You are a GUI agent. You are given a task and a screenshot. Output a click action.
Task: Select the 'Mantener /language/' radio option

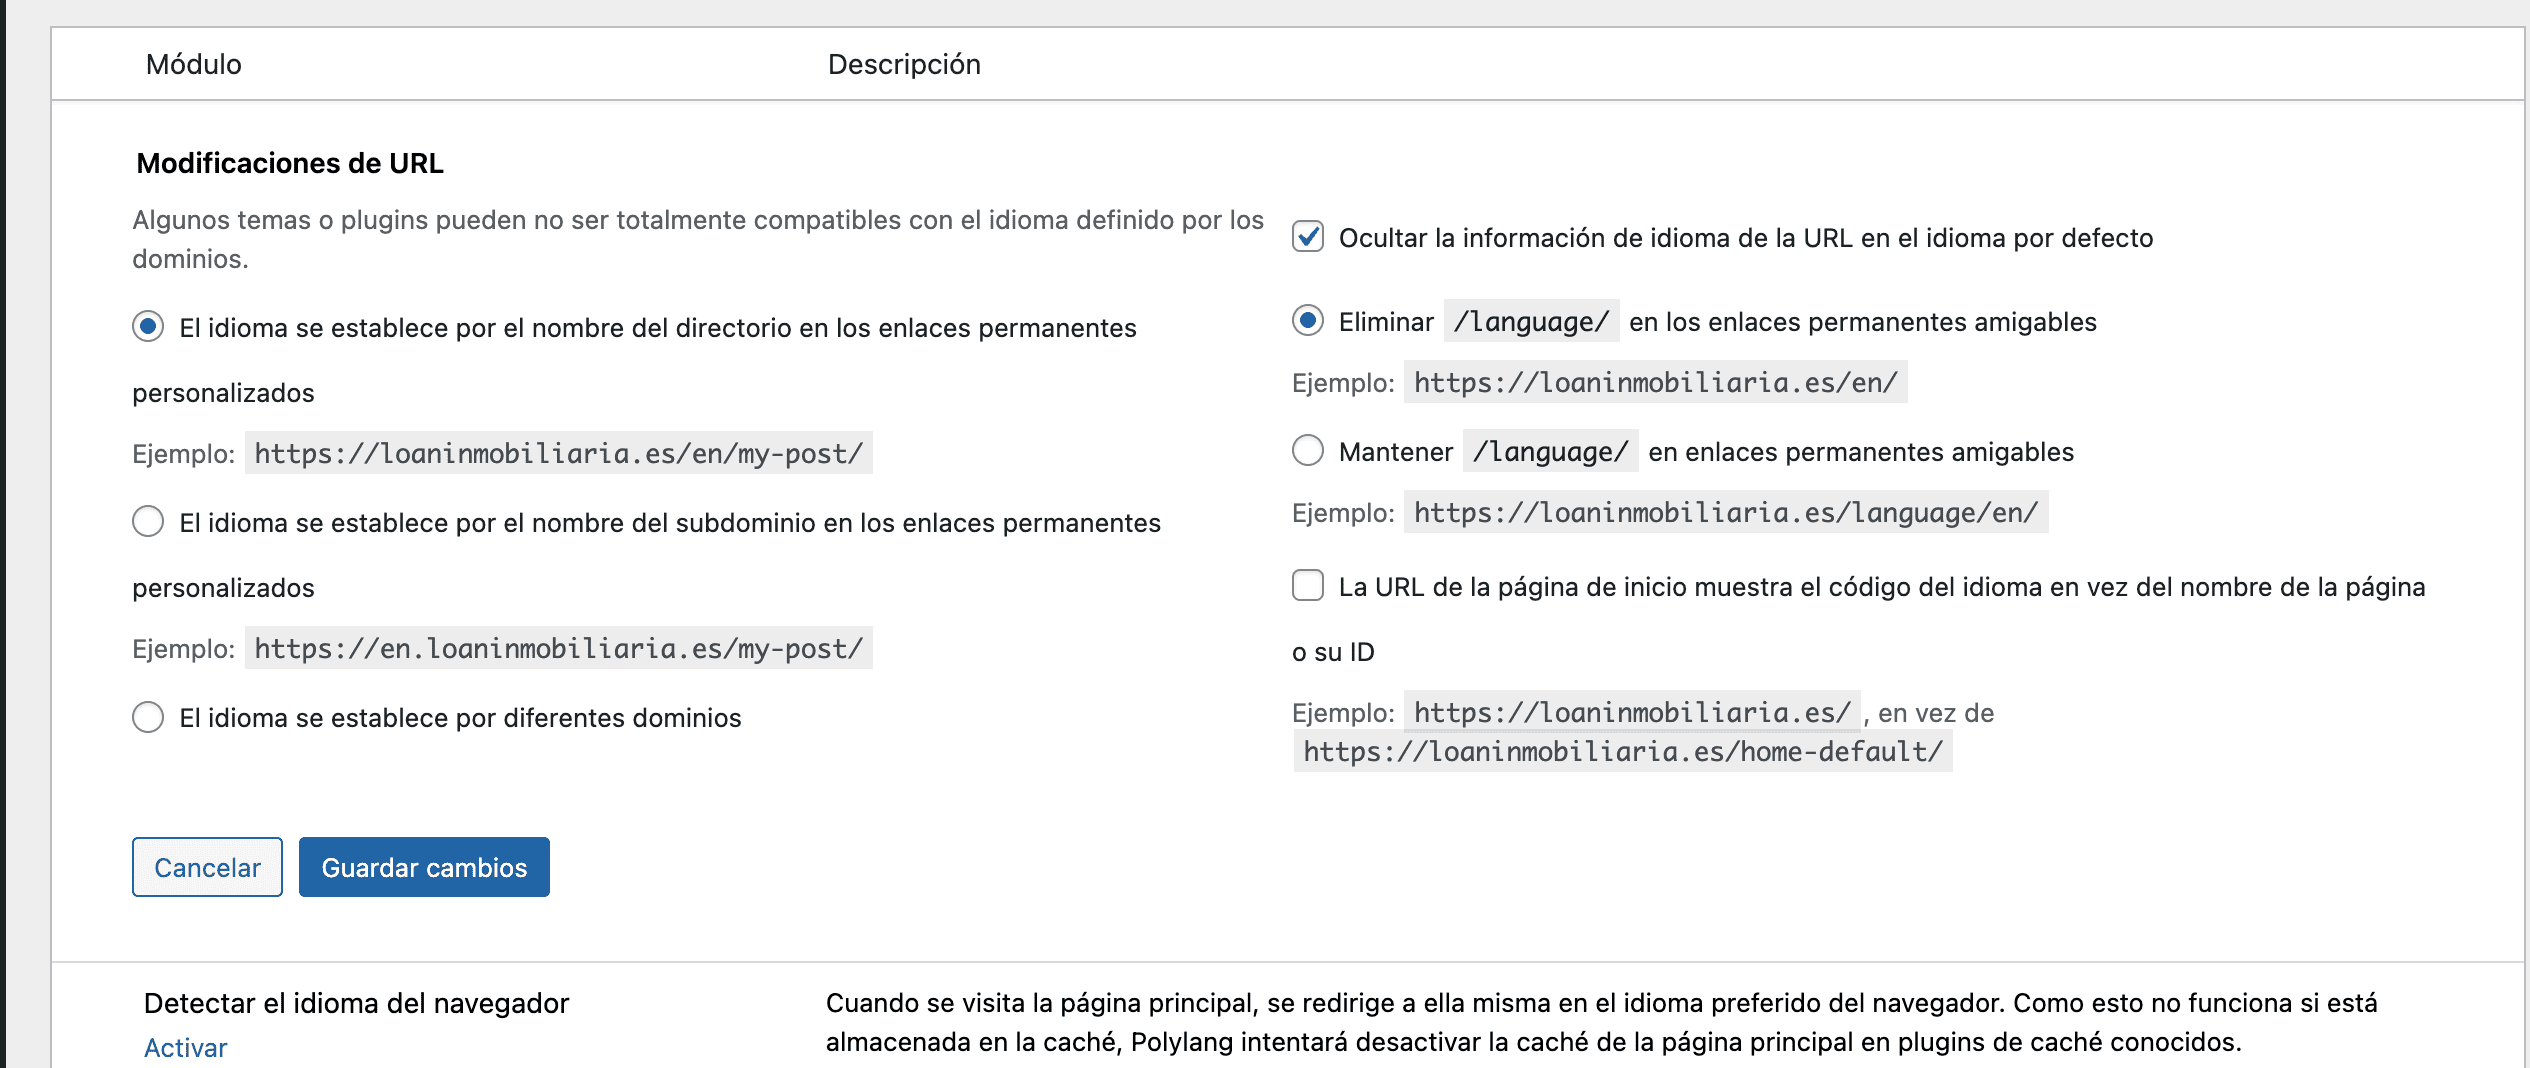pyautogui.click(x=1308, y=451)
